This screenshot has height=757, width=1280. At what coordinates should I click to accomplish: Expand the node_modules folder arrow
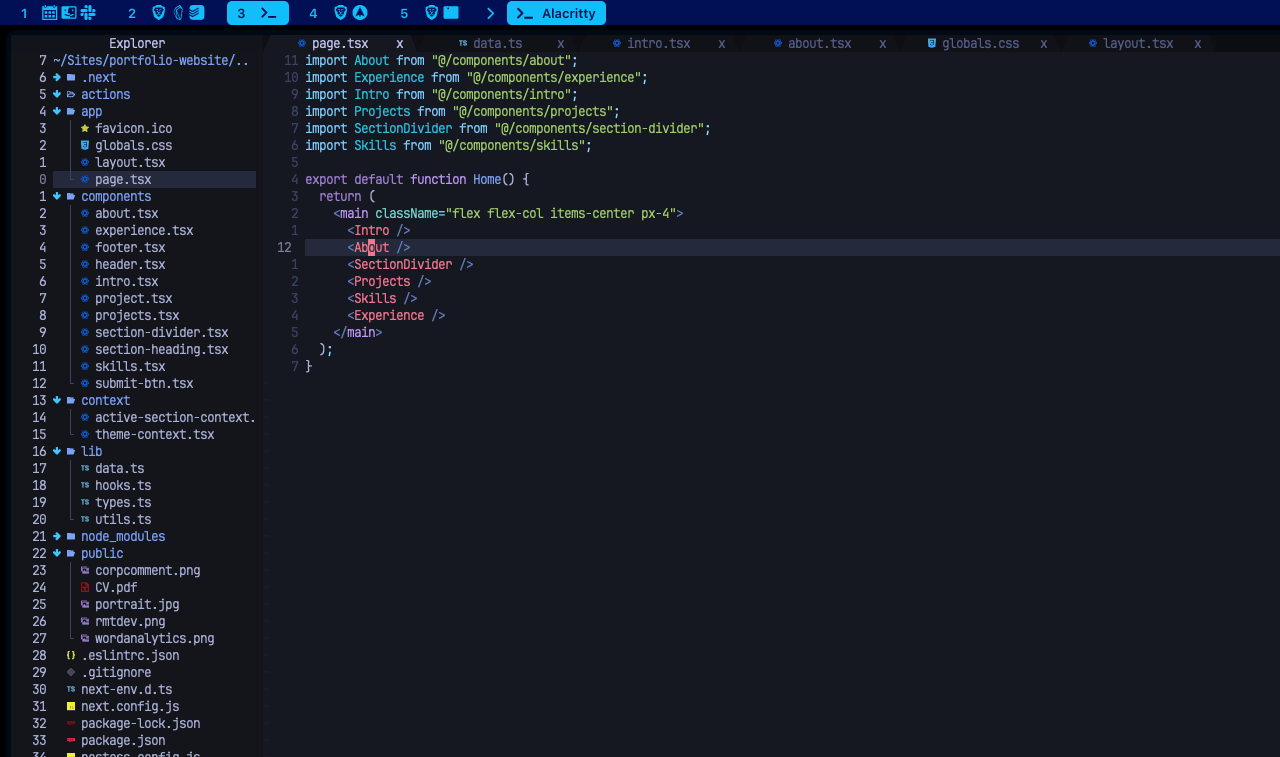point(58,537)
